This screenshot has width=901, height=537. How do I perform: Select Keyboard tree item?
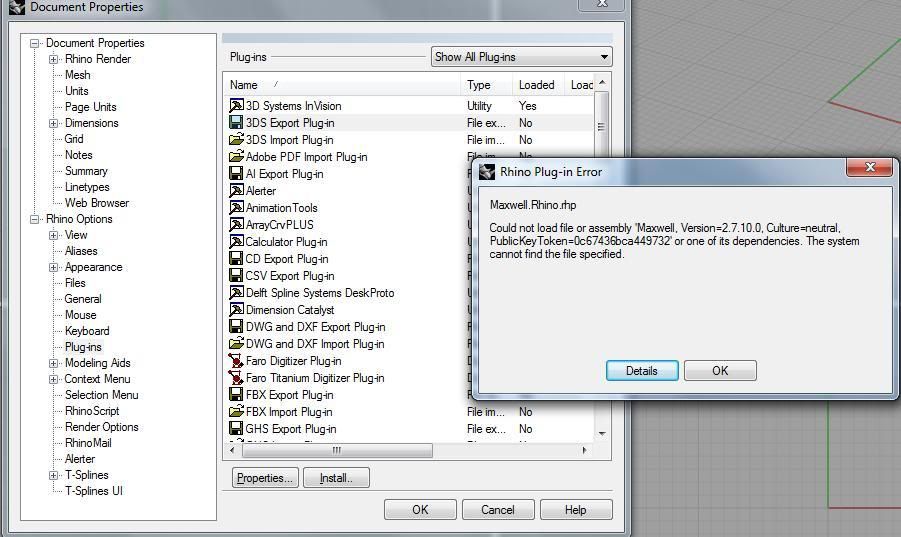(87, 331)
